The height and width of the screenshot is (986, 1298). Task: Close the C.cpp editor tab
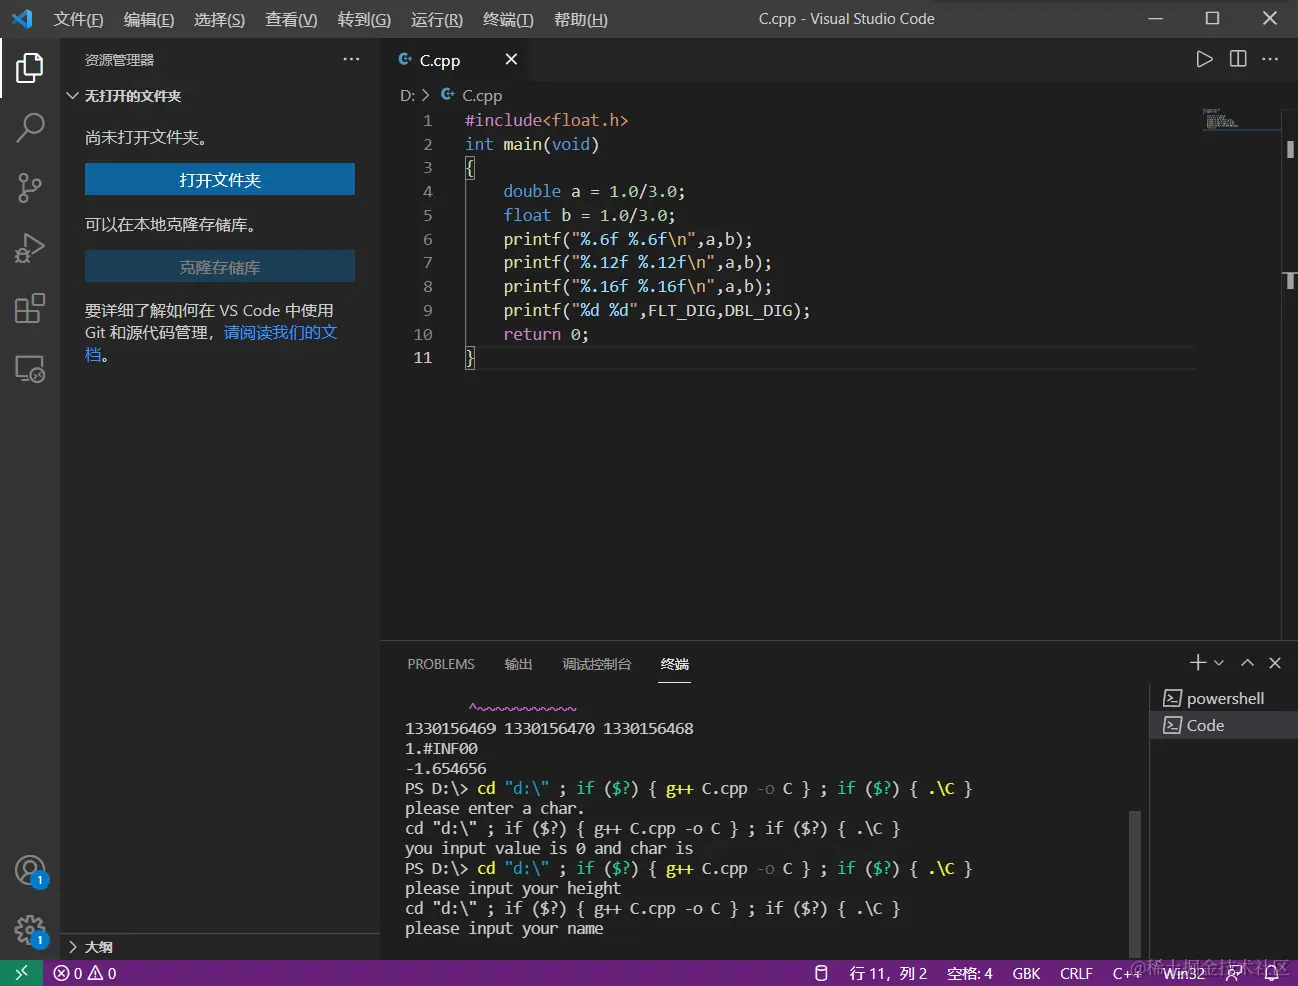pos(511,60)
